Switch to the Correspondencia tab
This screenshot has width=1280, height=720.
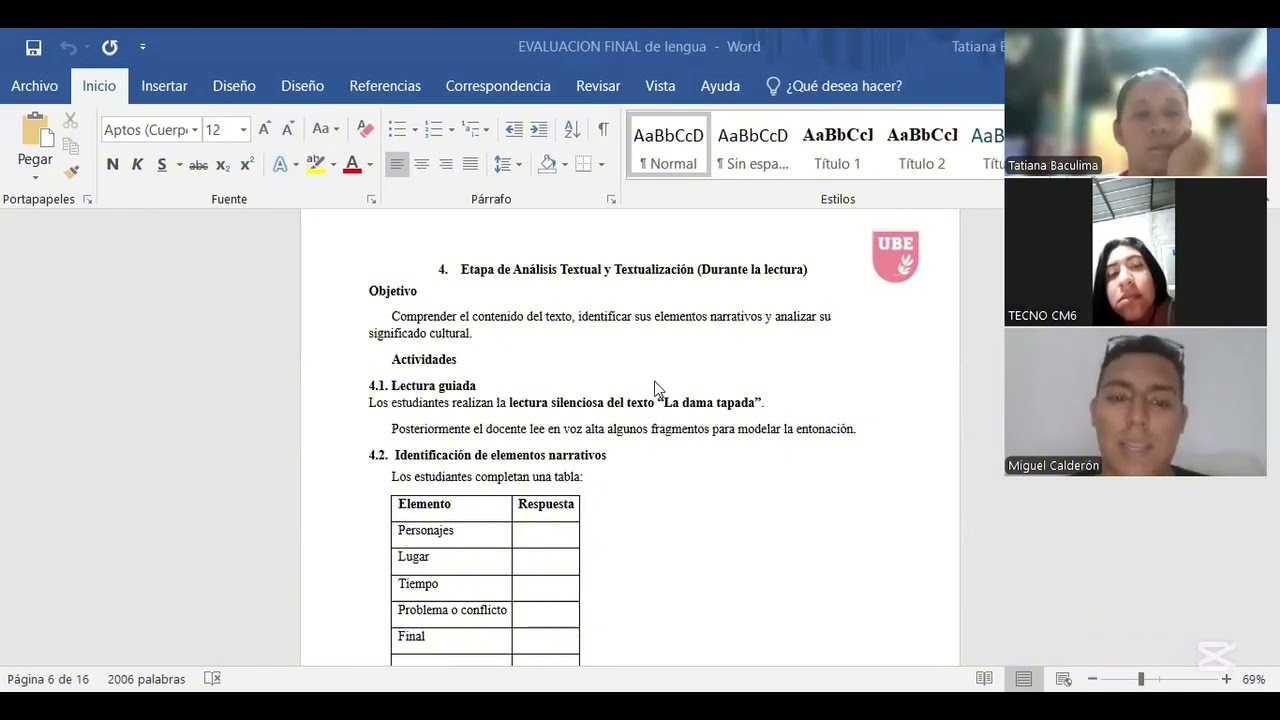pos(498,86)
